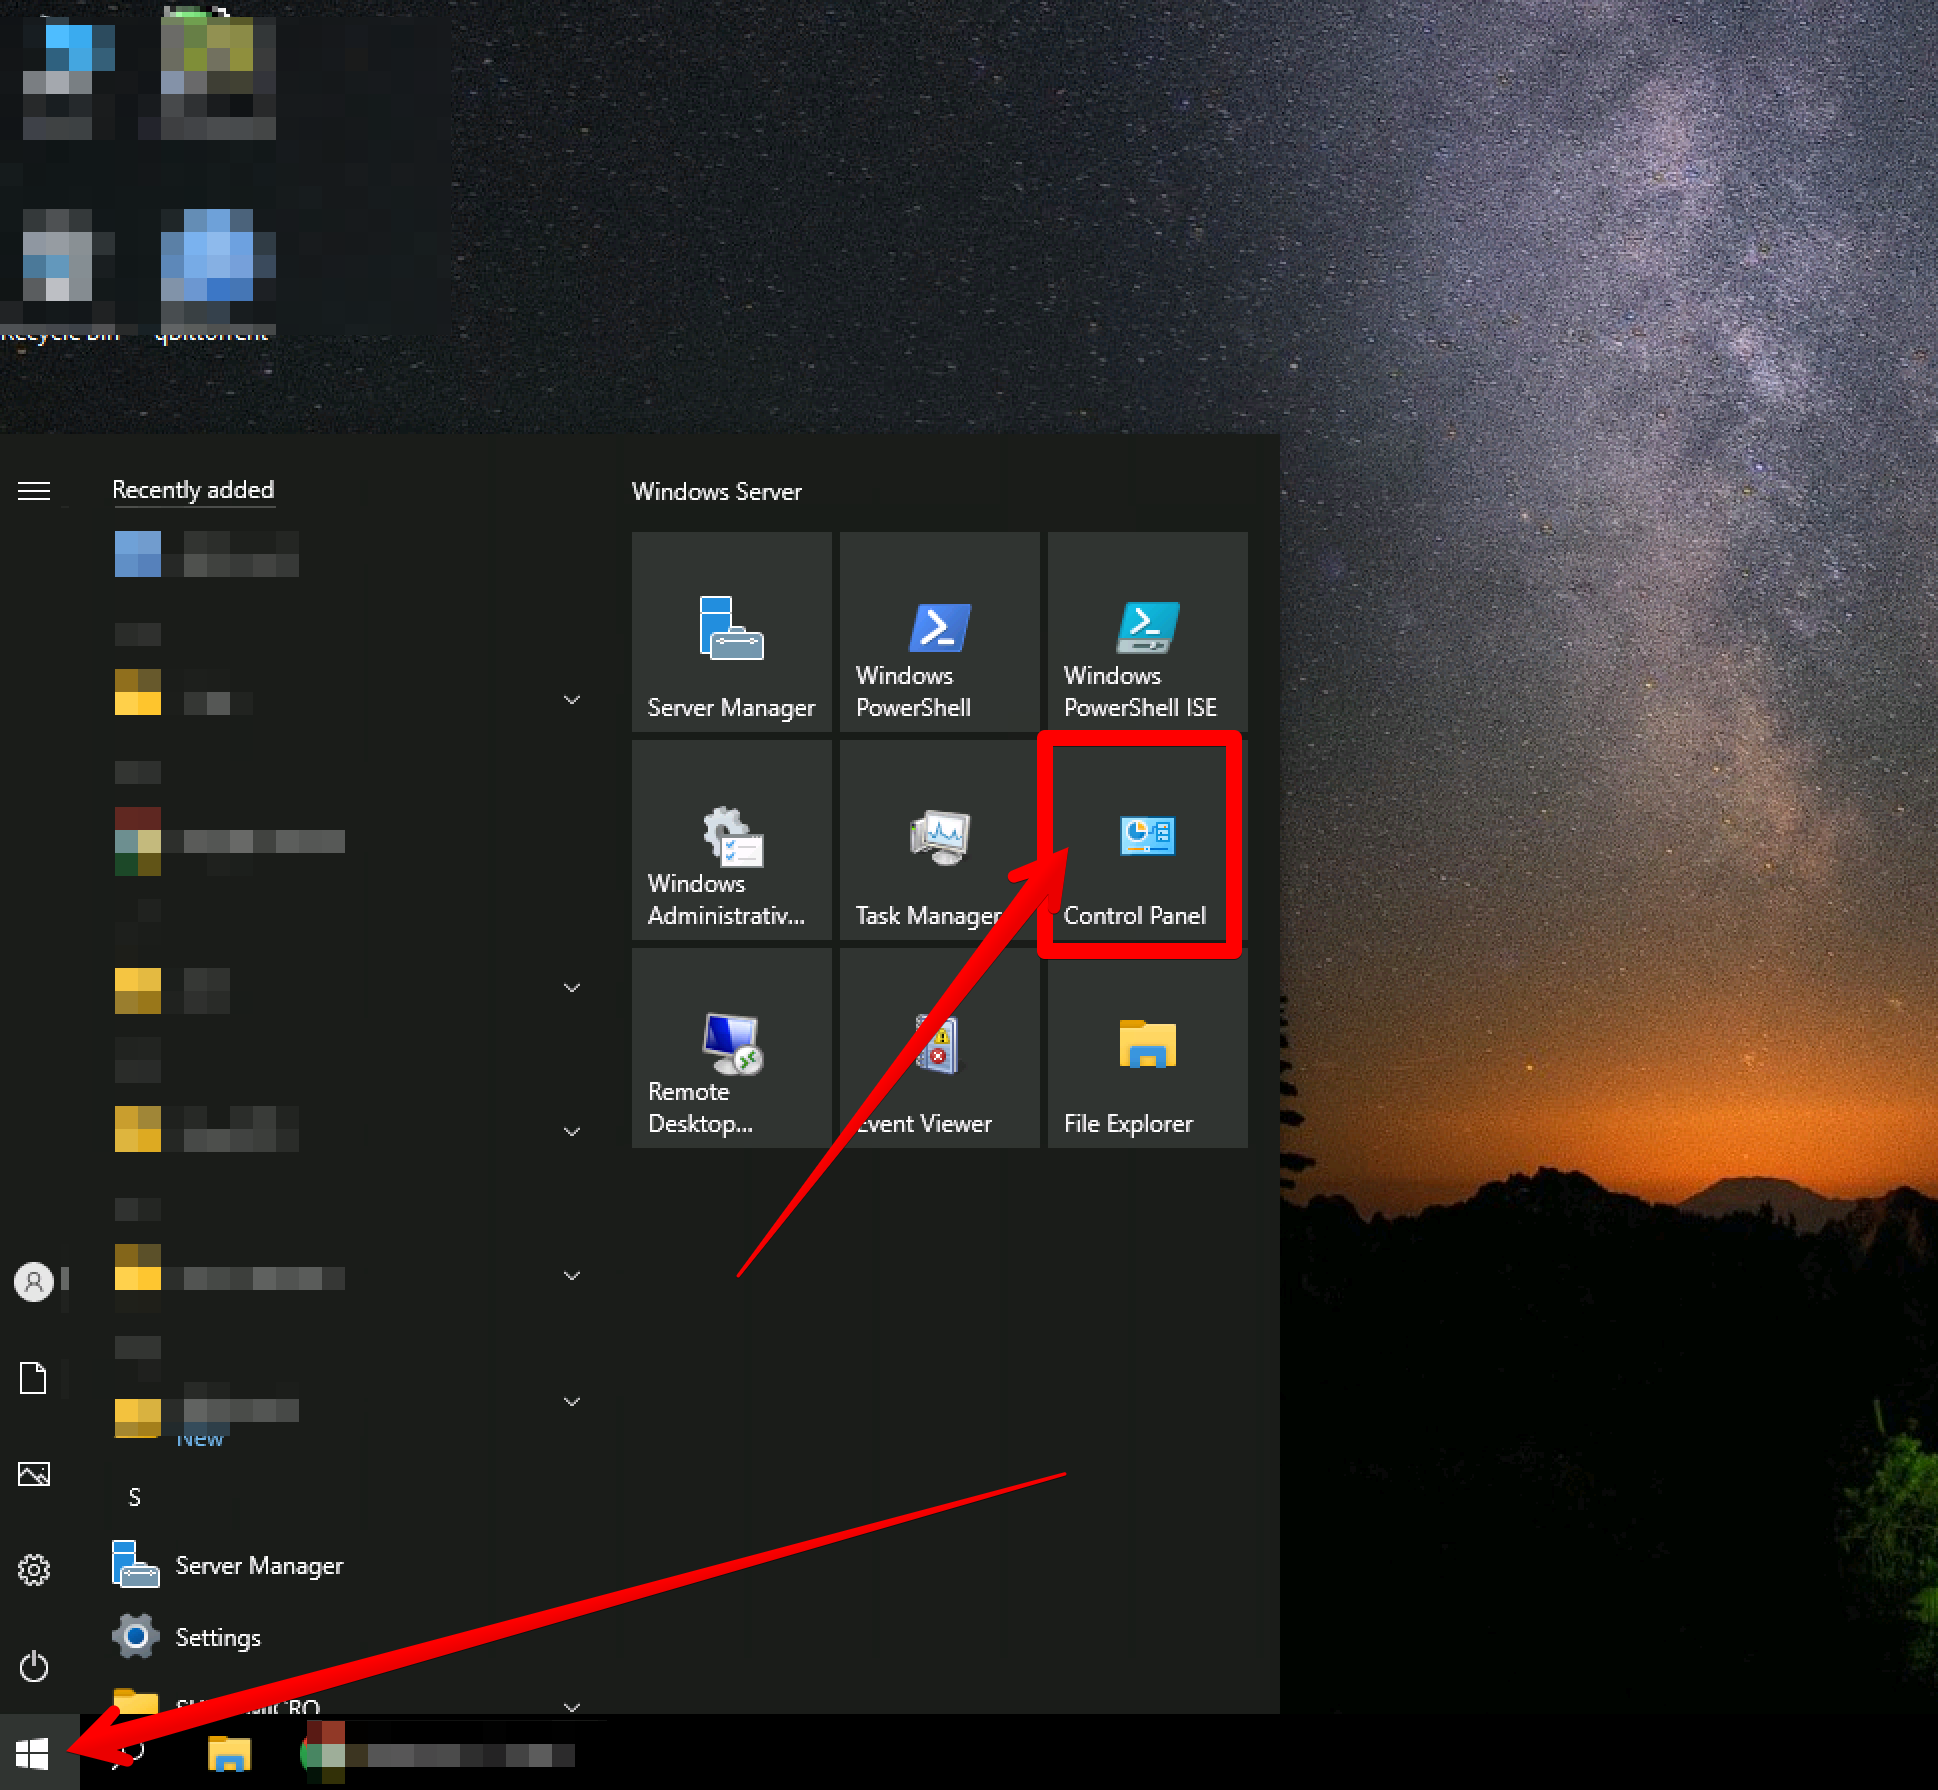The image size is (1938, 1790).
Task: Launch Windows PowerShell tile
Action: pyautogui.click(x=939, y=632)
